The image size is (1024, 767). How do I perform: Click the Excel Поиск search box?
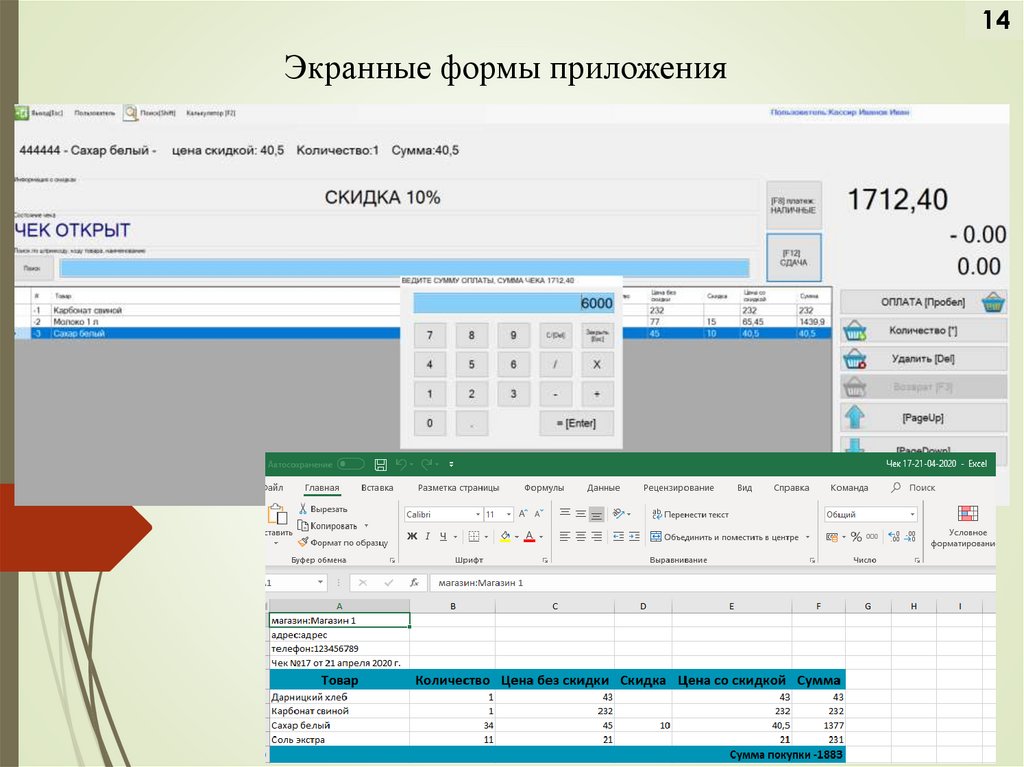(x=913, y=487)
